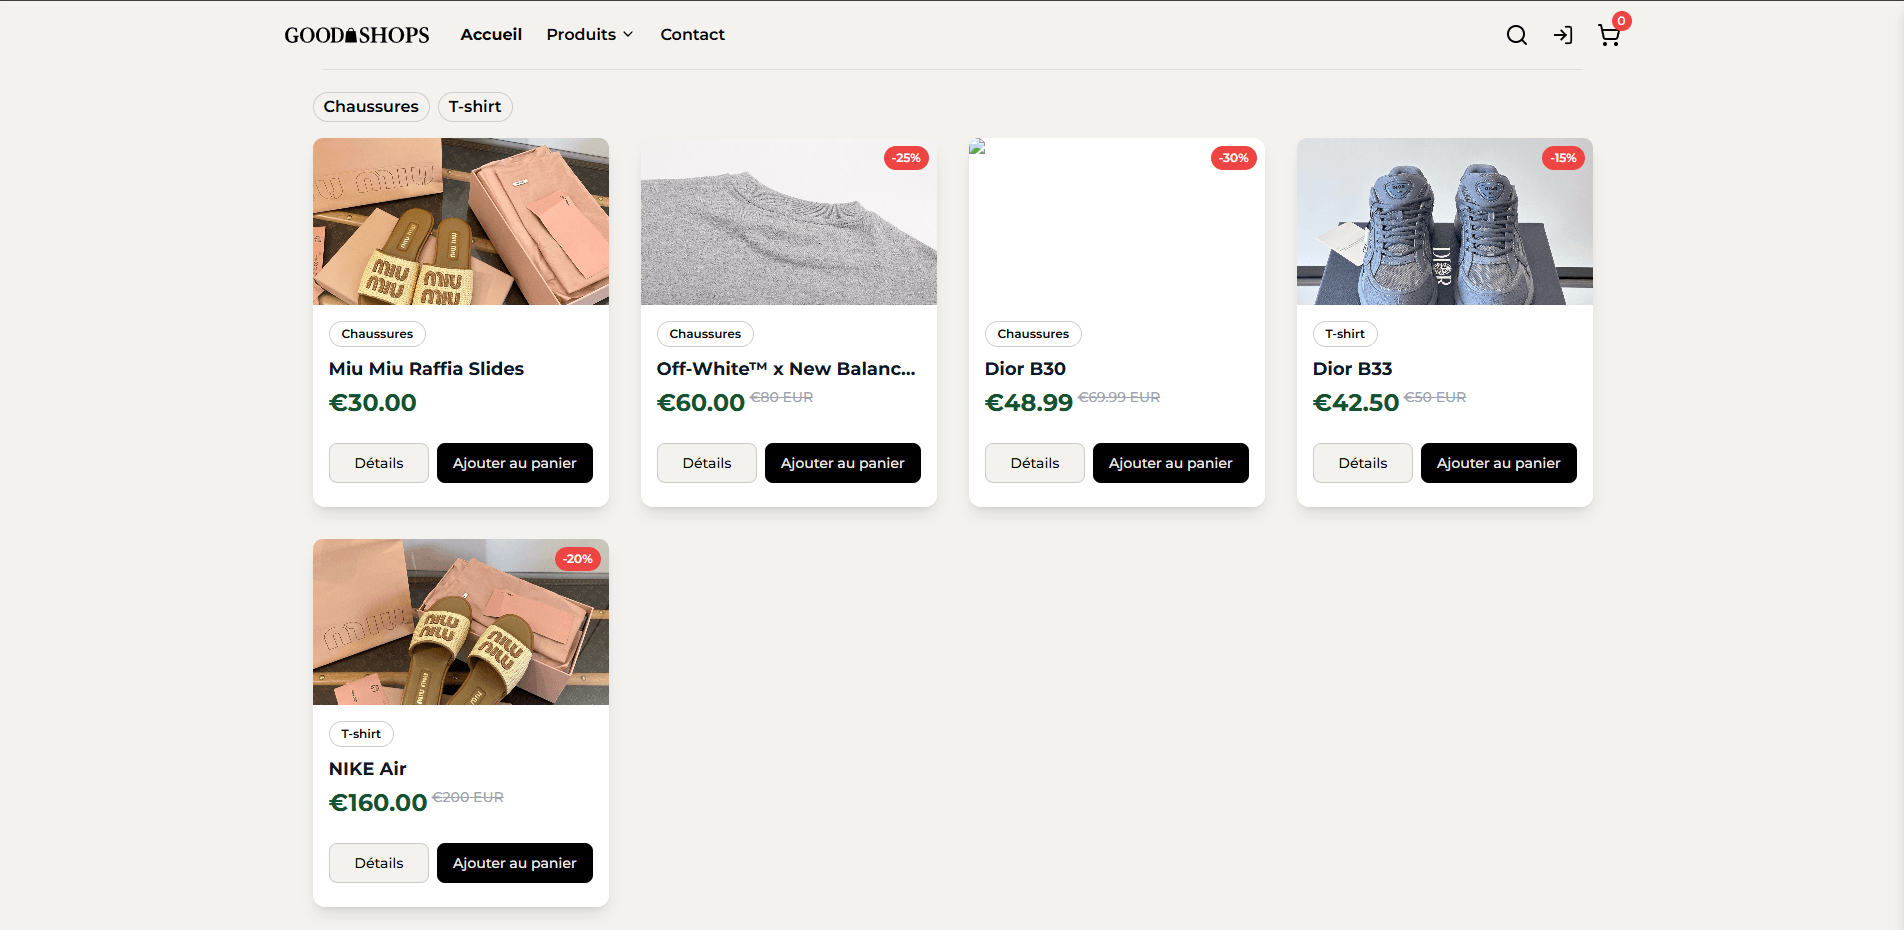The height and width of the screenshot is (930, 1904).
Task: Select the Chaussures tag on Miu Miu card
Action: pos(377,333)
